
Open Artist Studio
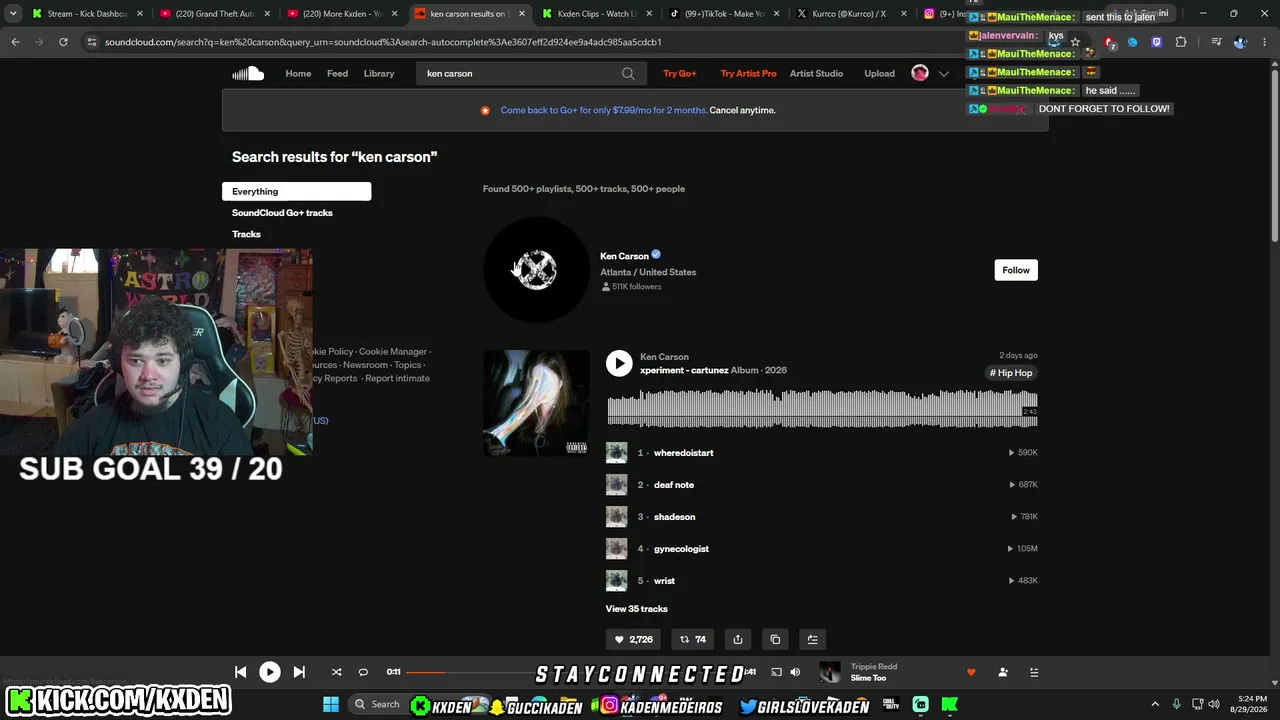pyautogui.click(x=816, y=73)
